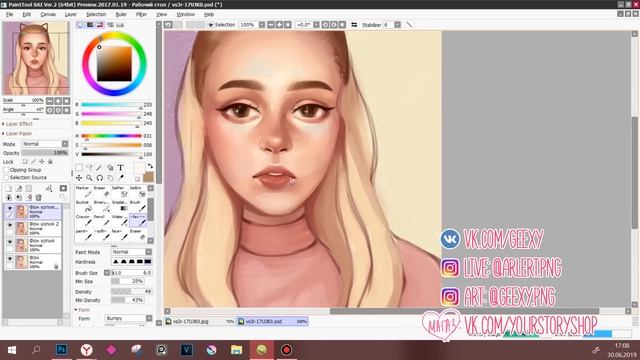Open the rotation angle dropdown
The height and width of the screenshot is (360, 640).
316,25
